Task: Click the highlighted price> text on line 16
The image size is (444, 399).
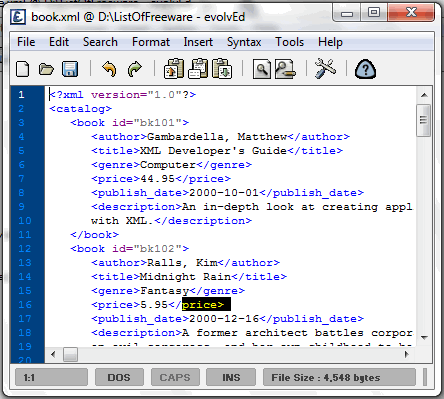Action: tap(206, 304)
